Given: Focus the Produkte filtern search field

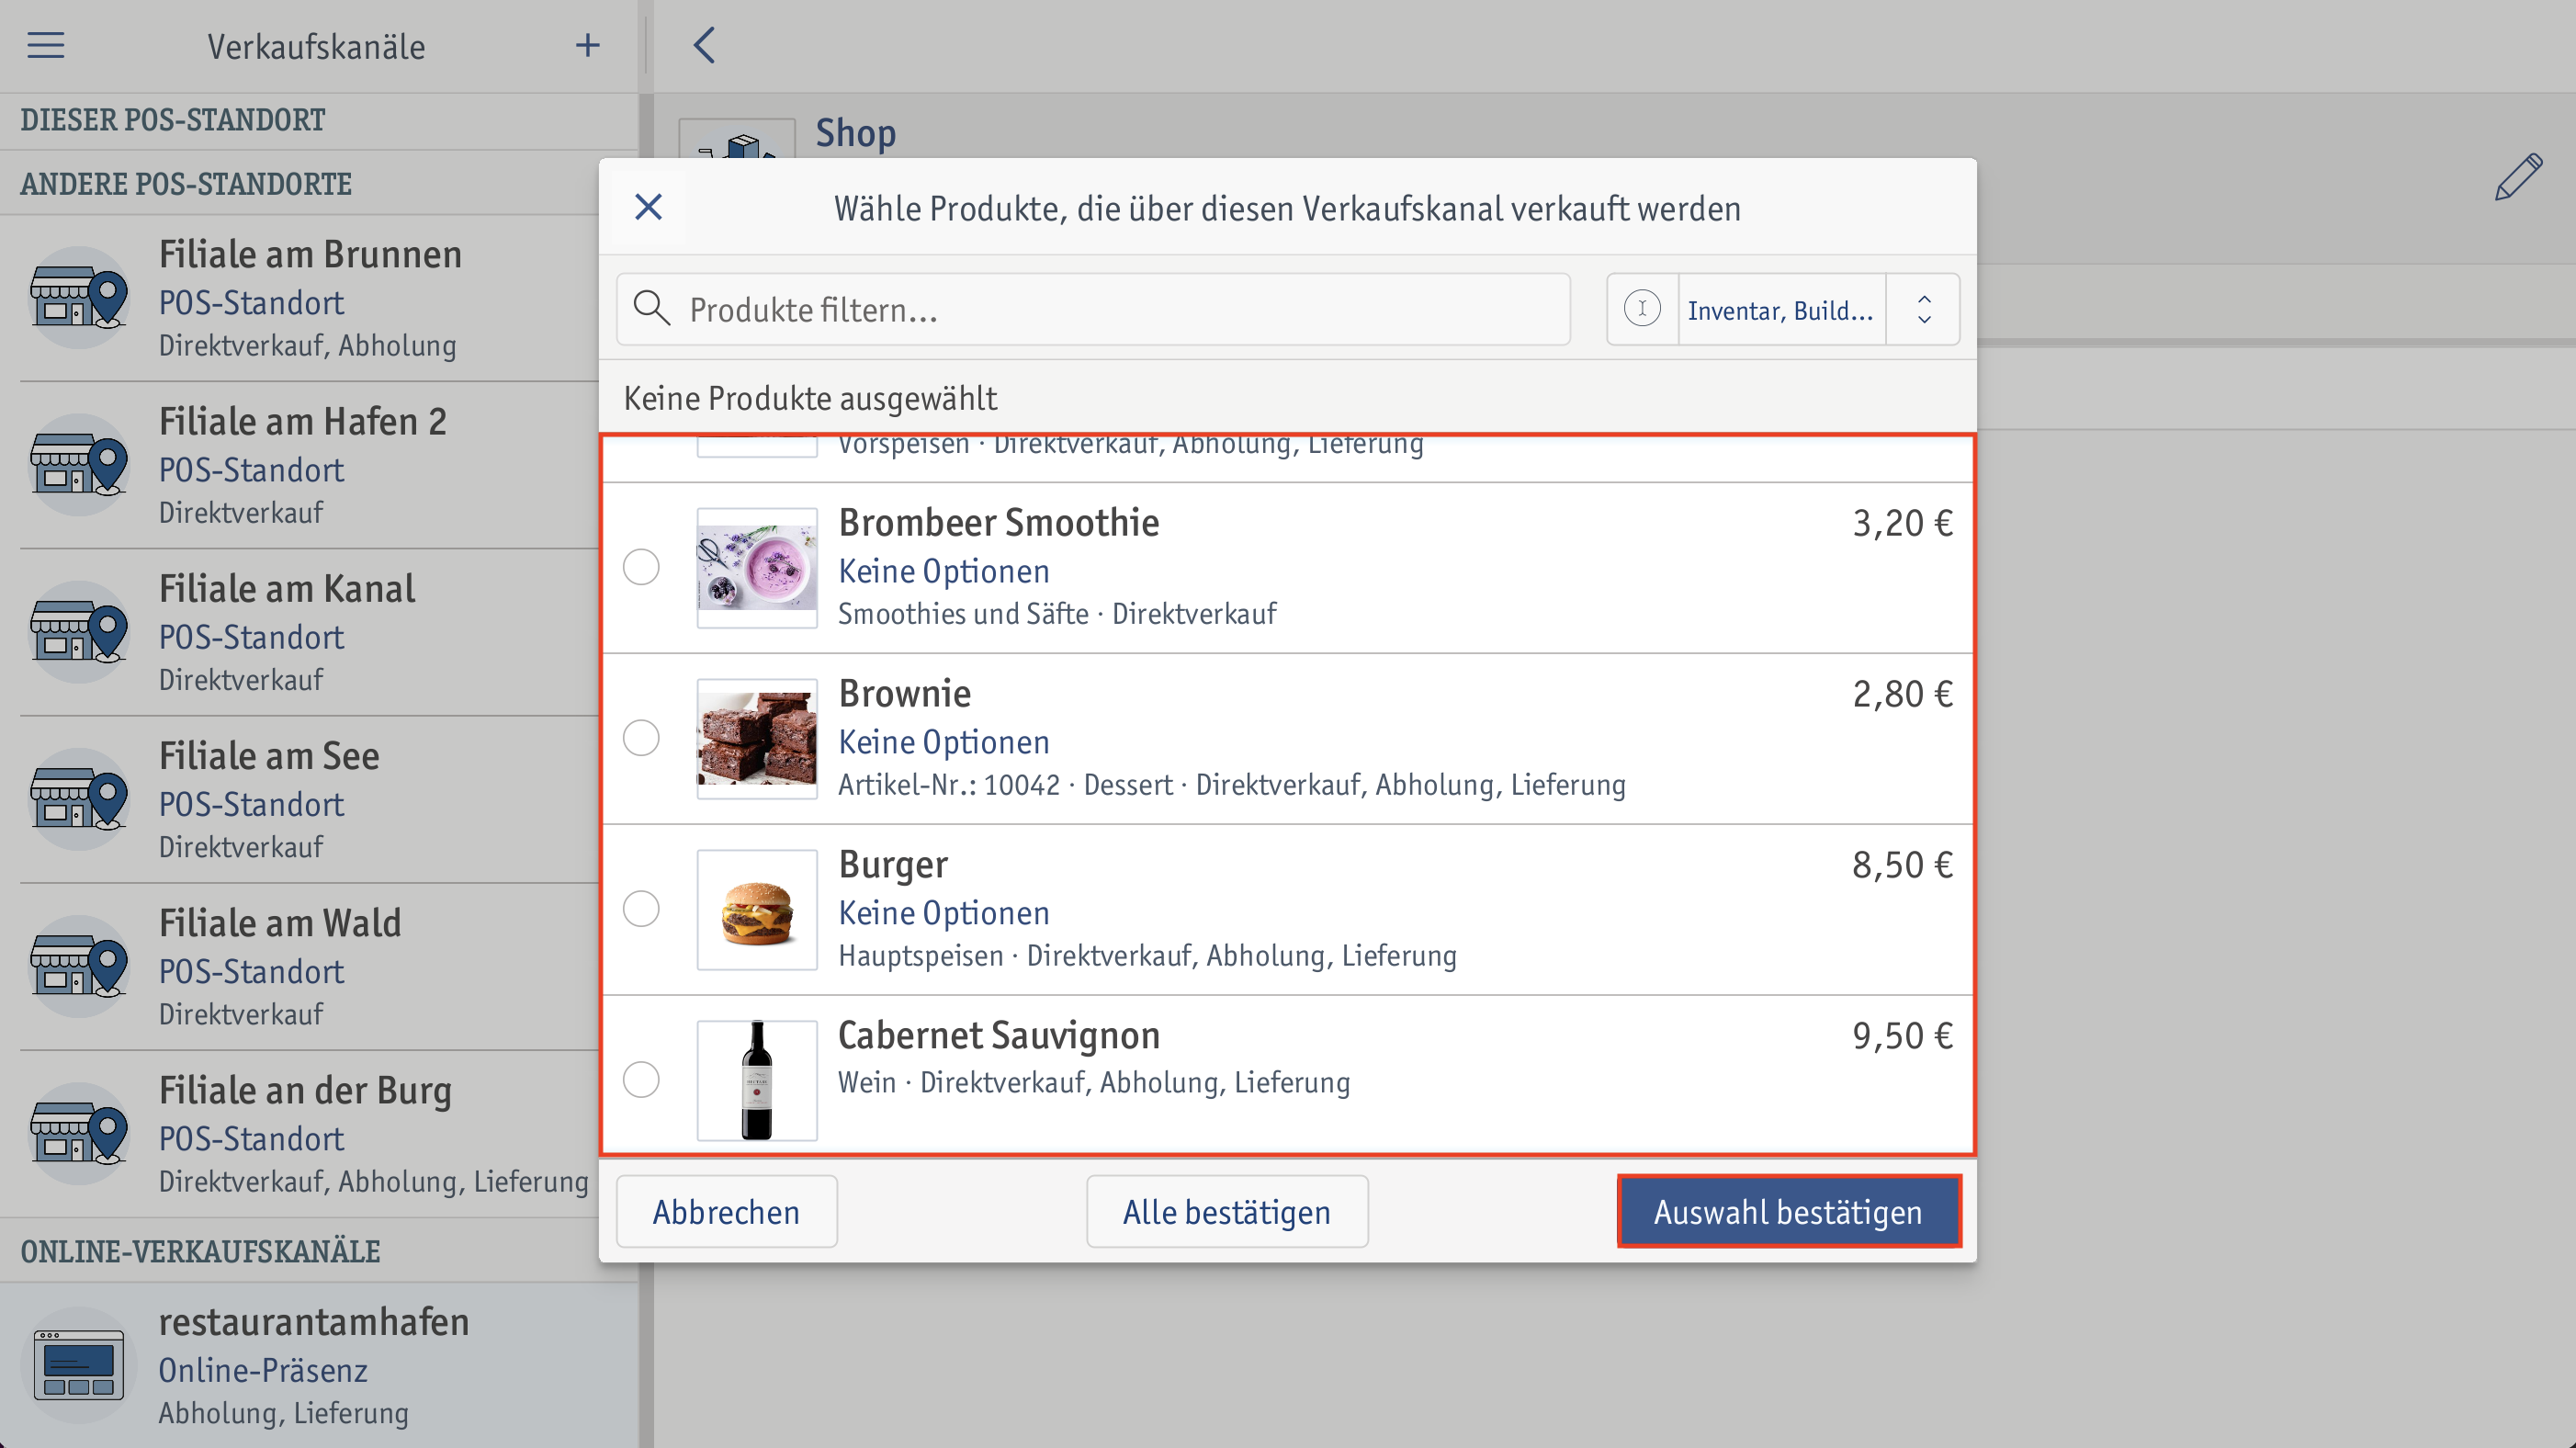Looking at the screenshot, I should [1093, 310].
